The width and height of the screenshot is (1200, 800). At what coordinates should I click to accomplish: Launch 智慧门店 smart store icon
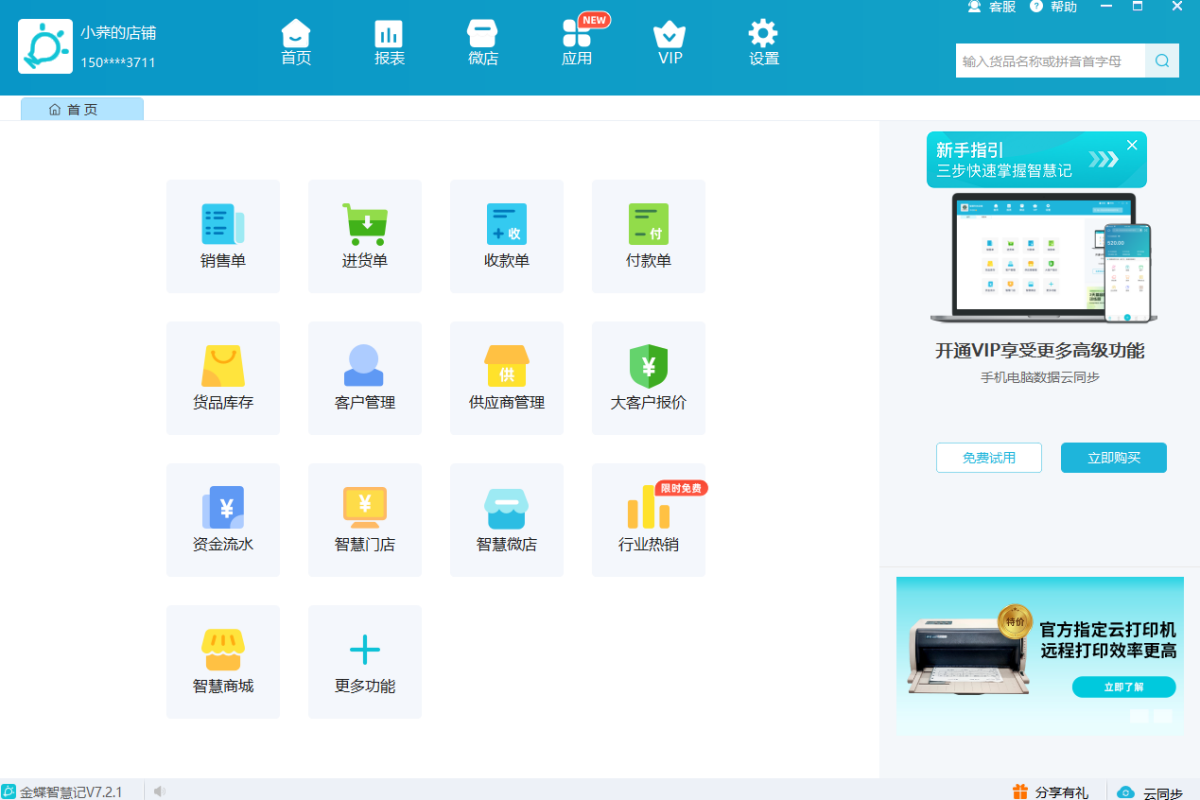click(365, 510)
